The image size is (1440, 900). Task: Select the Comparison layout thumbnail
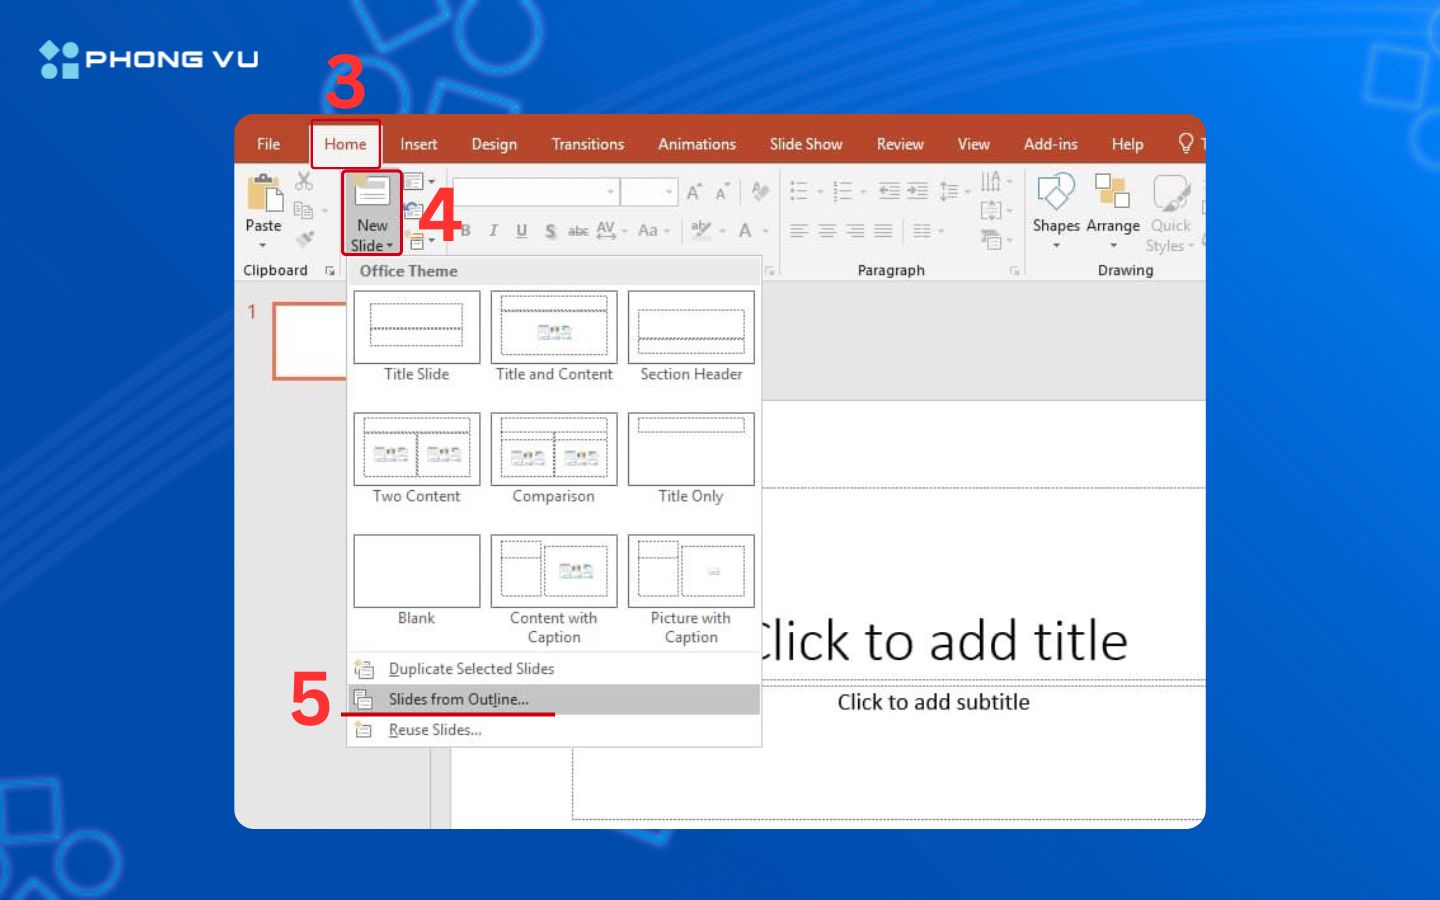pyautogui.click(x=554, y=449)
